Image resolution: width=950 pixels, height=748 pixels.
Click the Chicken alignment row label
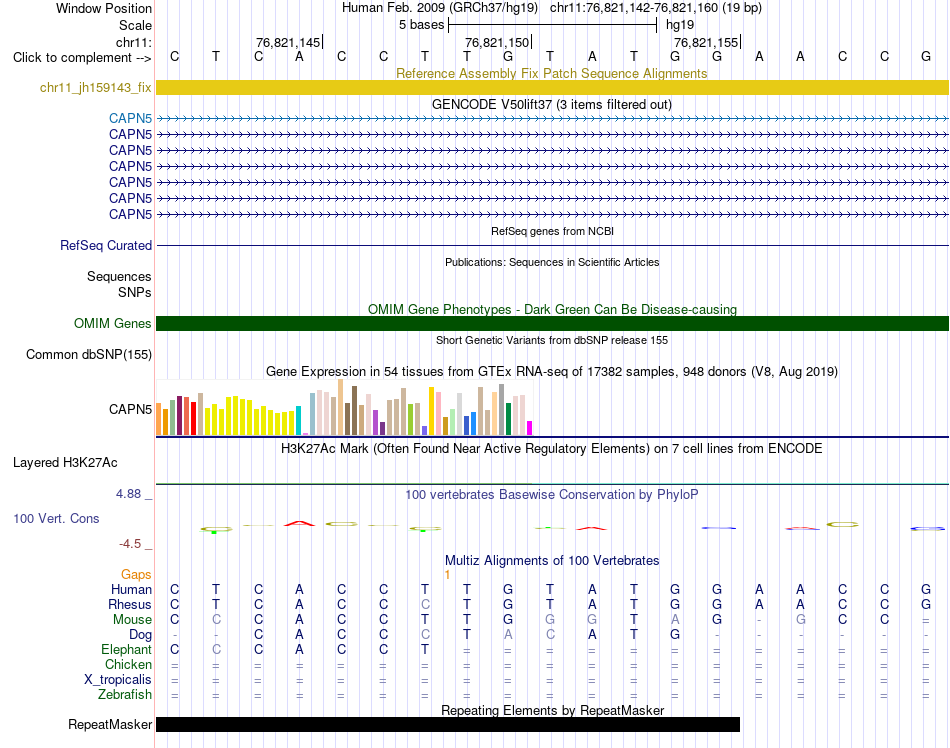128,664
